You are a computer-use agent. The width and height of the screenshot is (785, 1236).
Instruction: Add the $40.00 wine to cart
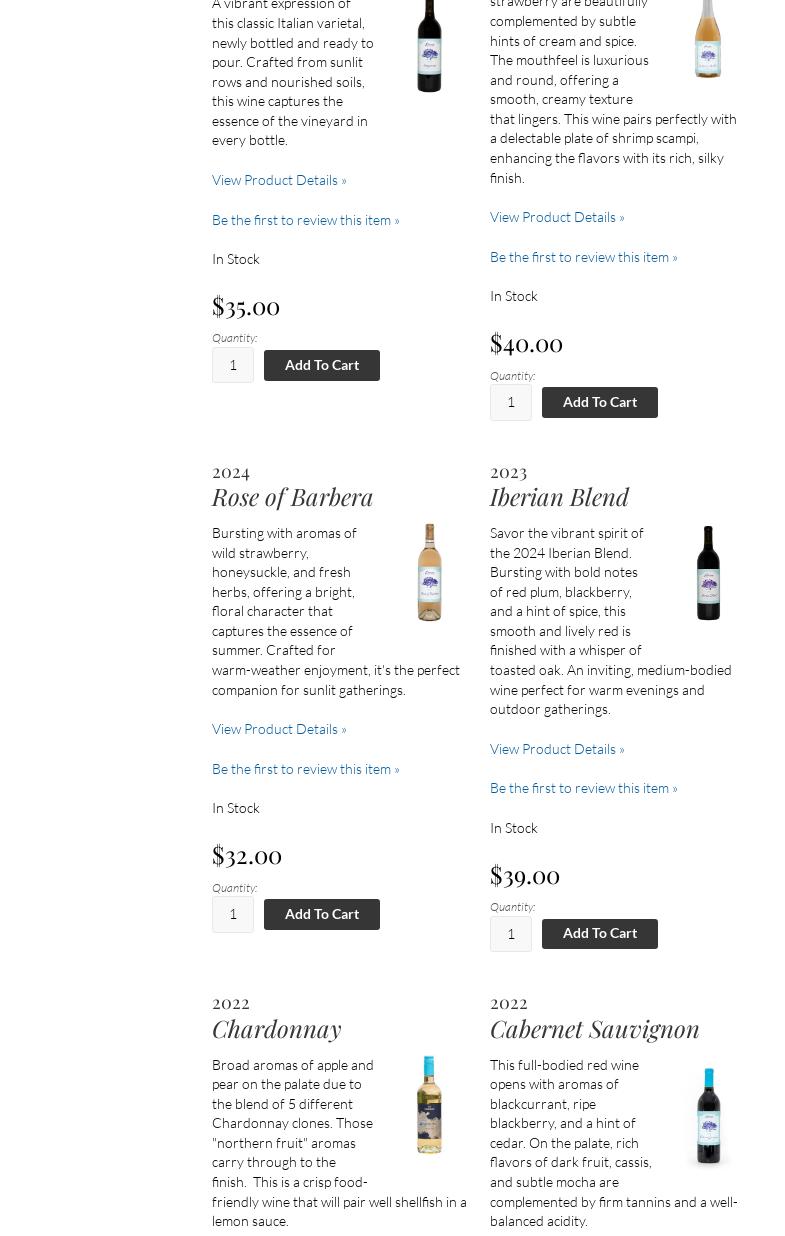pyautogui.click(x=599, y=402)
